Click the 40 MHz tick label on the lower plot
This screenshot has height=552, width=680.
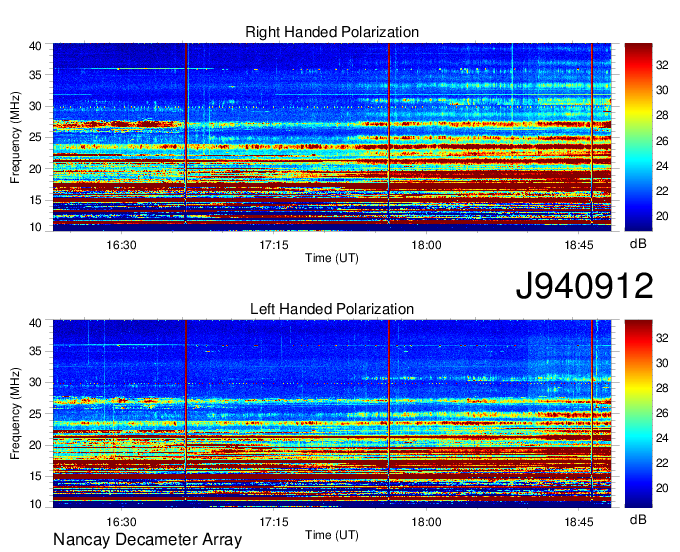click(x=36, y=323)
